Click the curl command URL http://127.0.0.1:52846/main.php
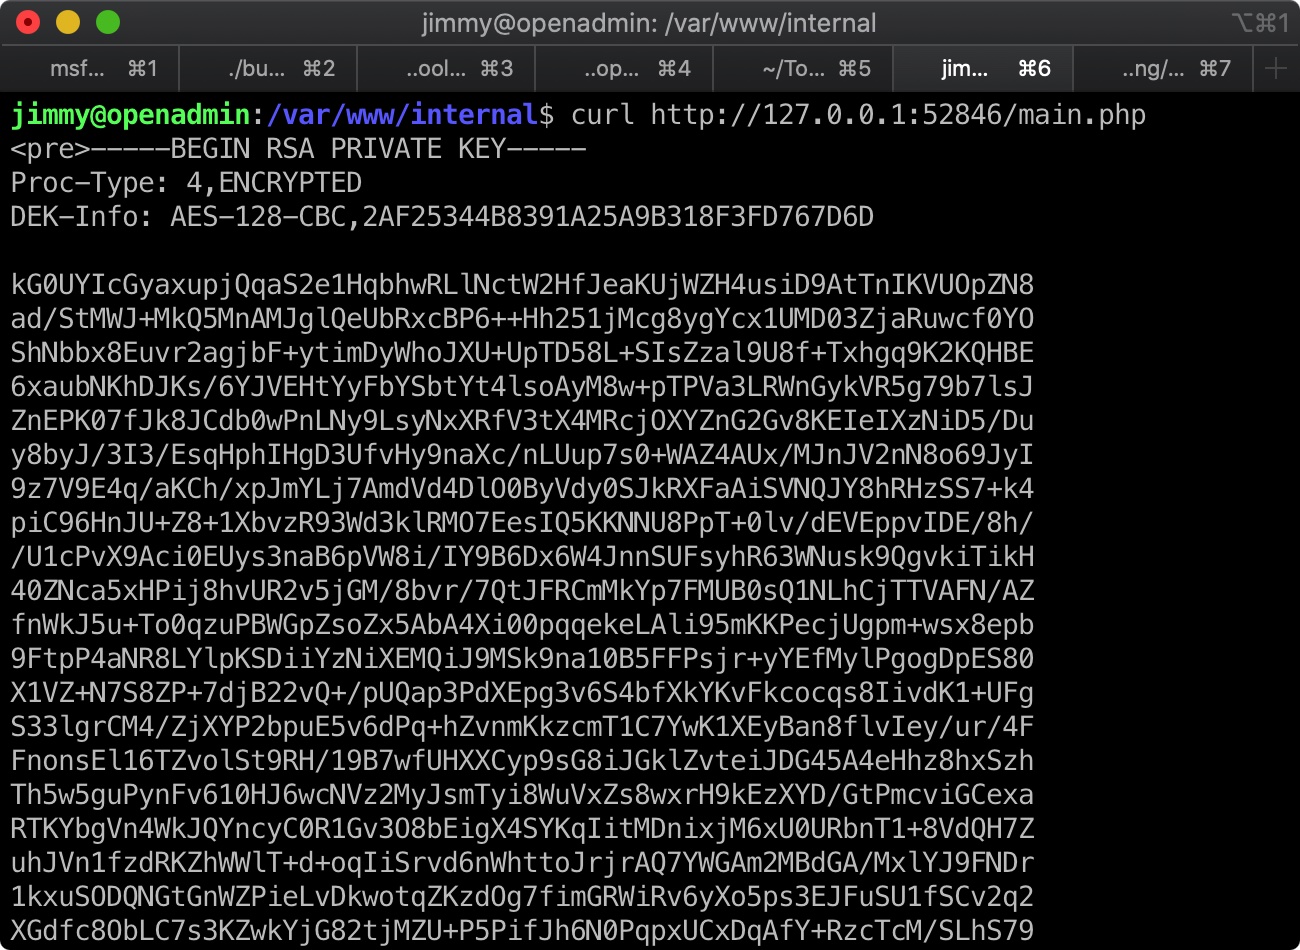The height and width of the screenshot is (950, 1300). tap(898, 115)
